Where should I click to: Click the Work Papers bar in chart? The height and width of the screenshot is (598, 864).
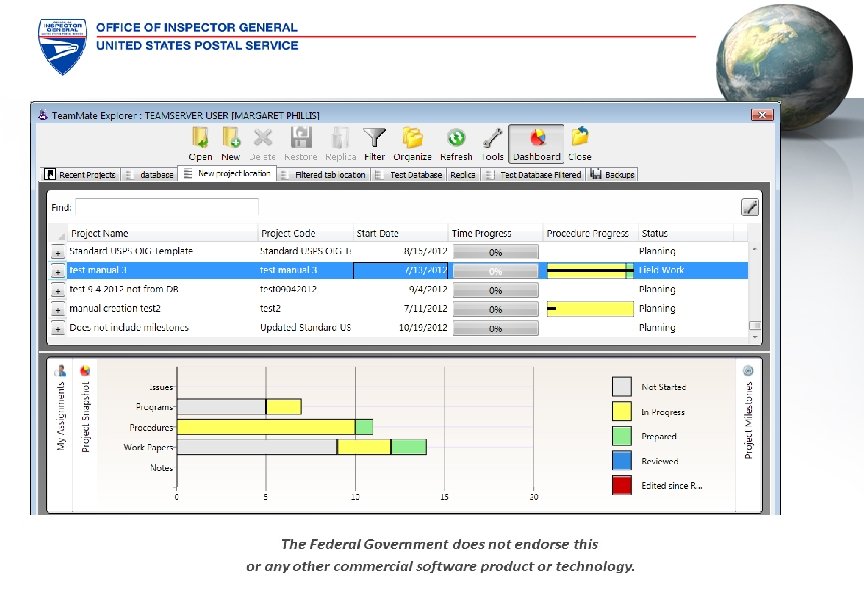(302, 447)
